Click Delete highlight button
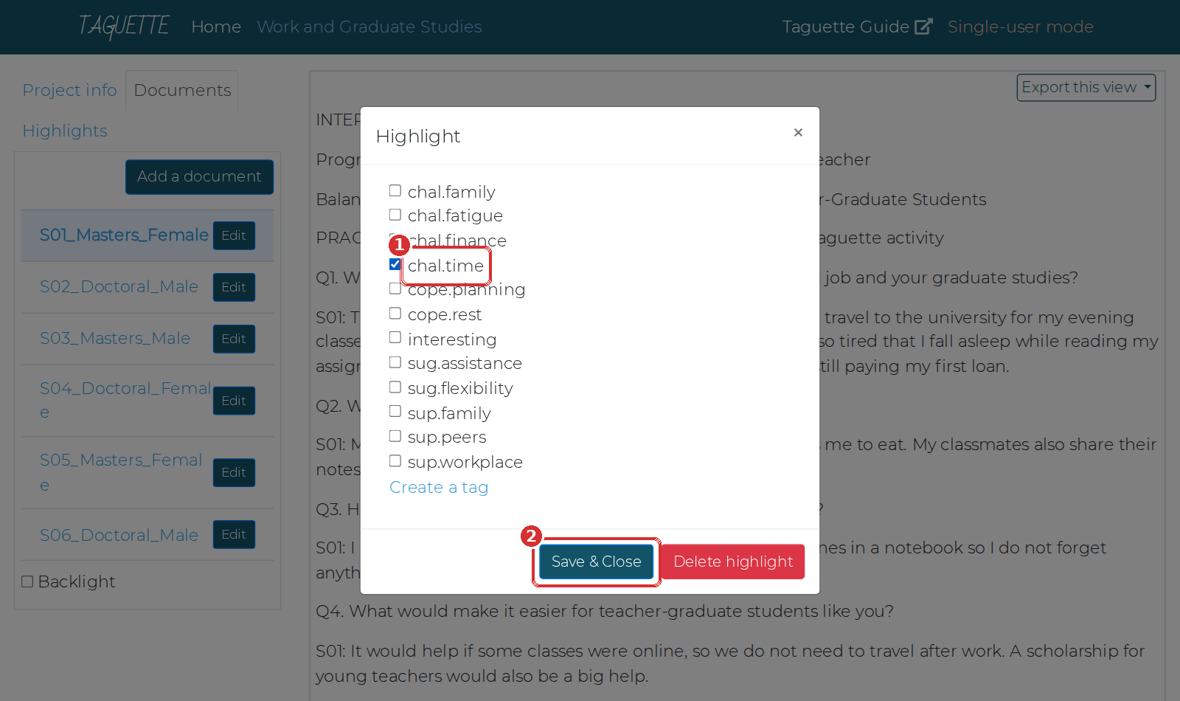This screenshot has height=701, width=1180. 733,562
